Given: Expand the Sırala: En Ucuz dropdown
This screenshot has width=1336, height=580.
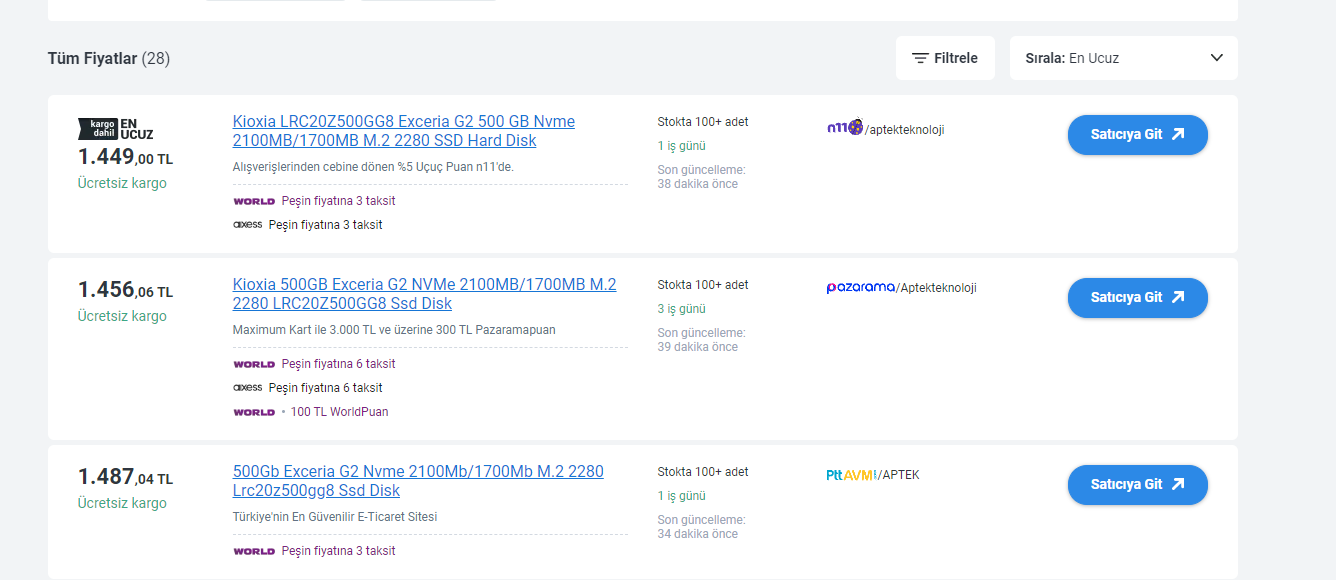Looking at the screenshot, I should click(x=1124, y=58).
